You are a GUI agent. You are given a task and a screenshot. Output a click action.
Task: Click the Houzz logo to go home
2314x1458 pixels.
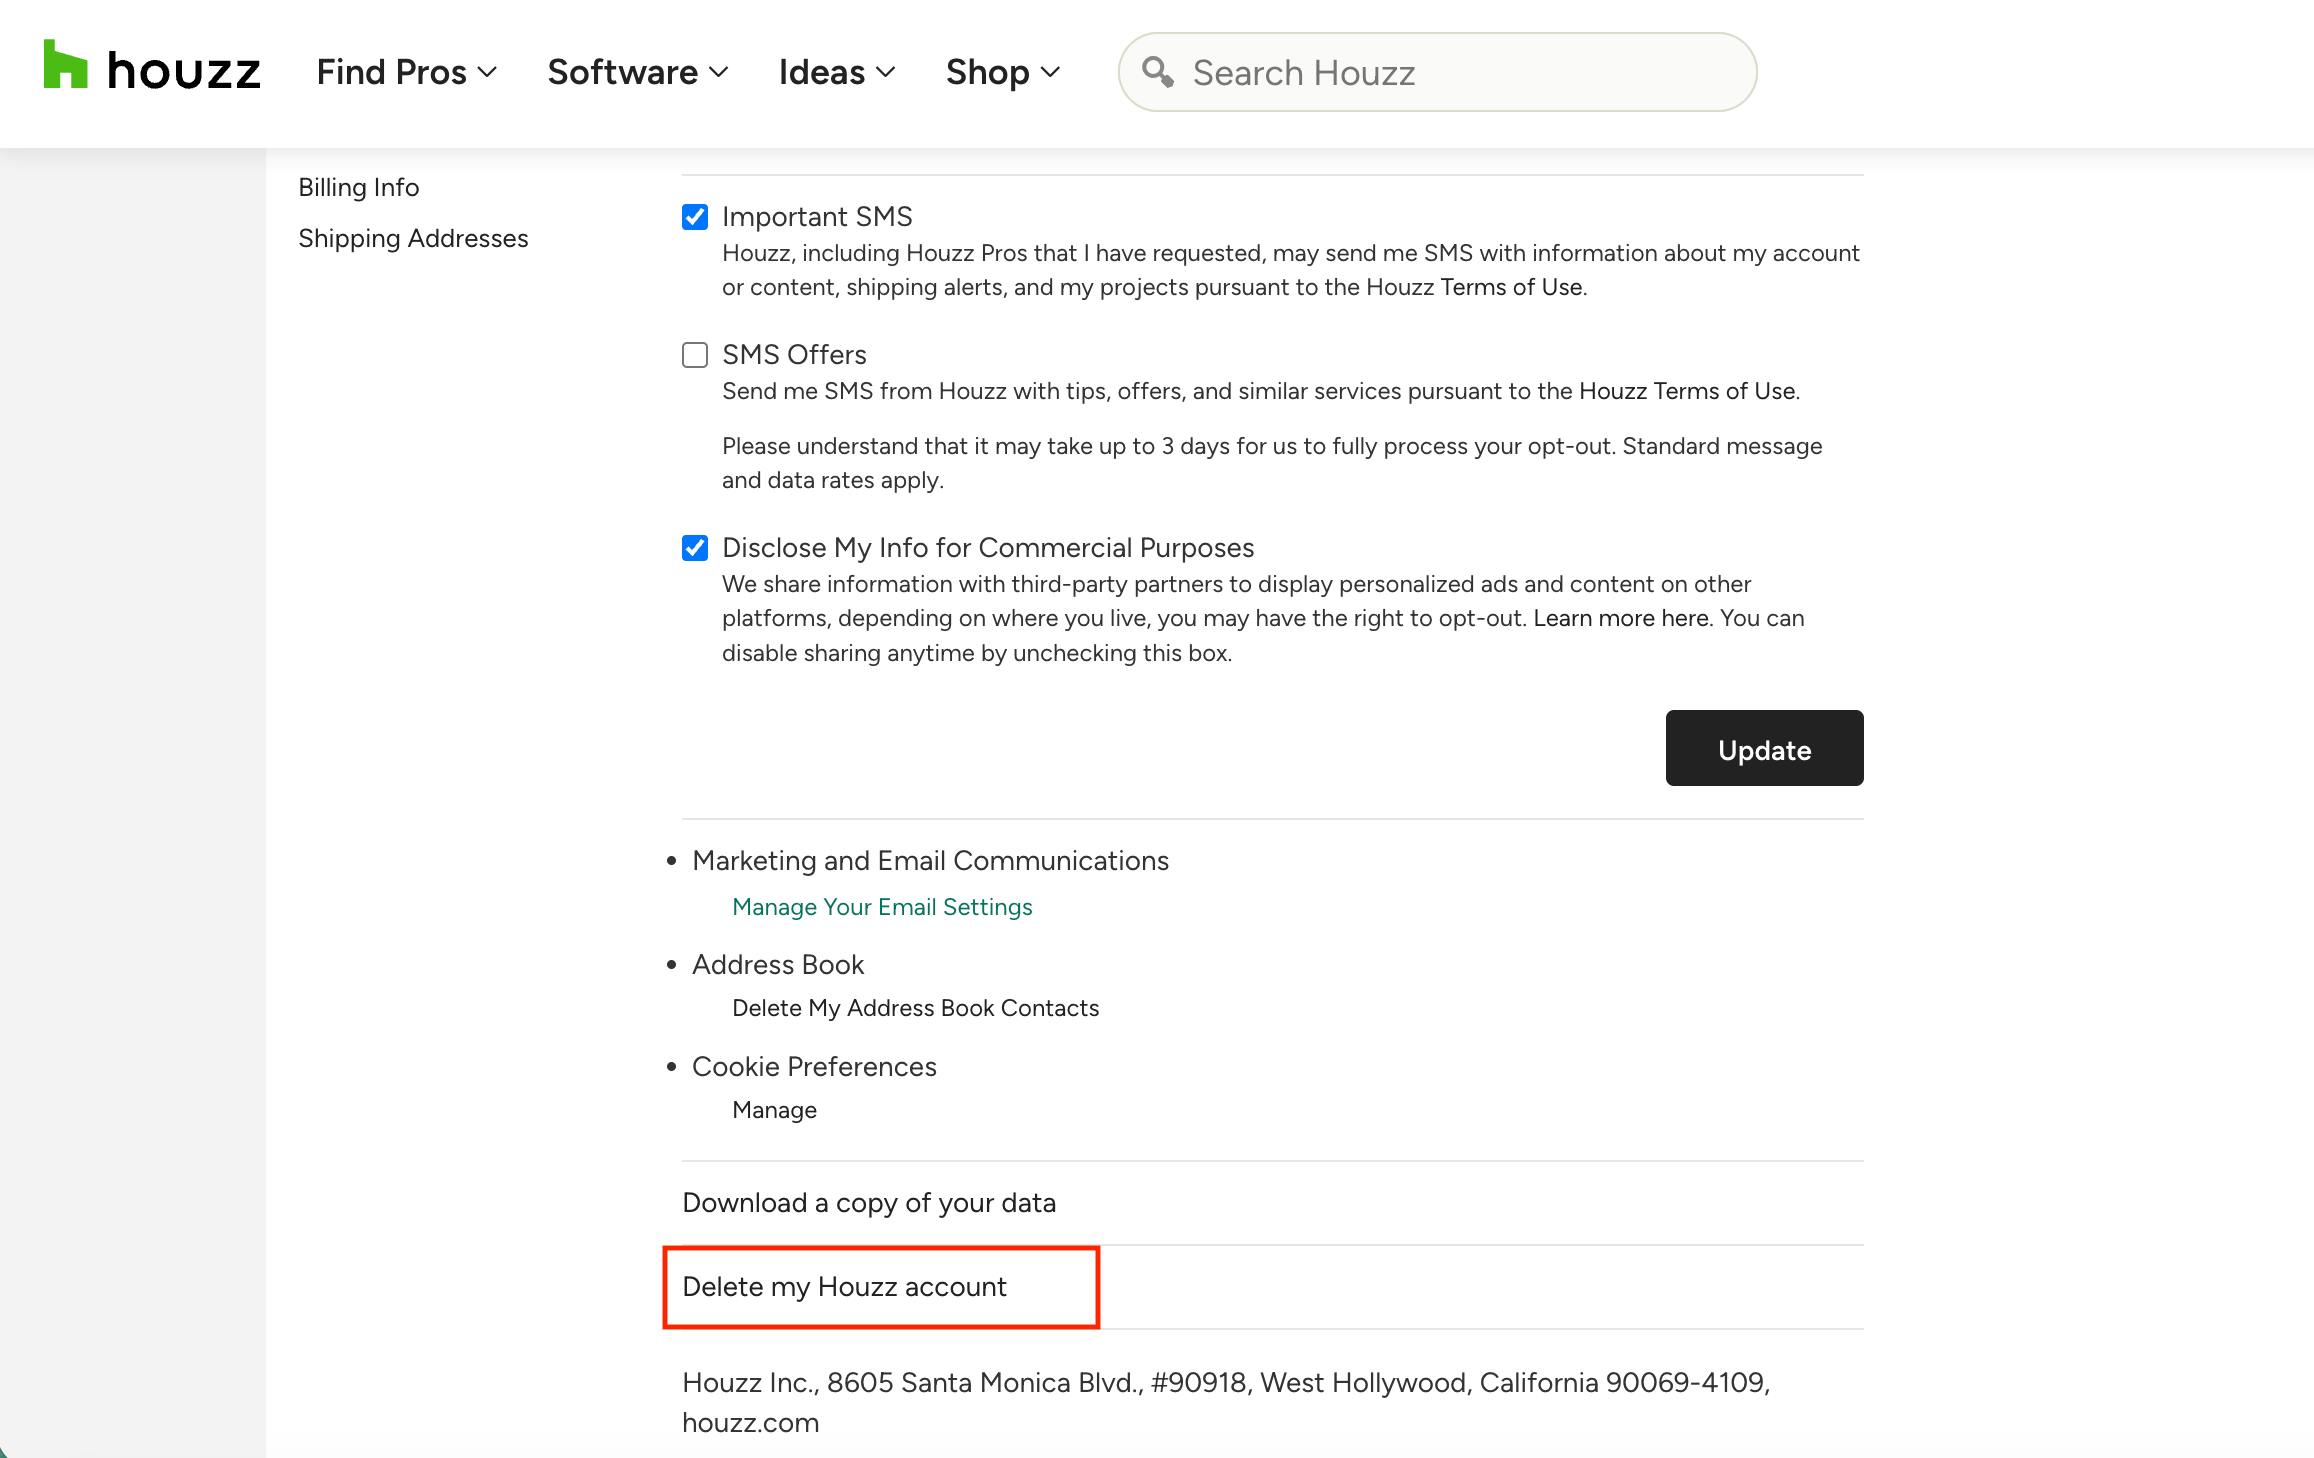pyautogui.click(x=152, y=68)
